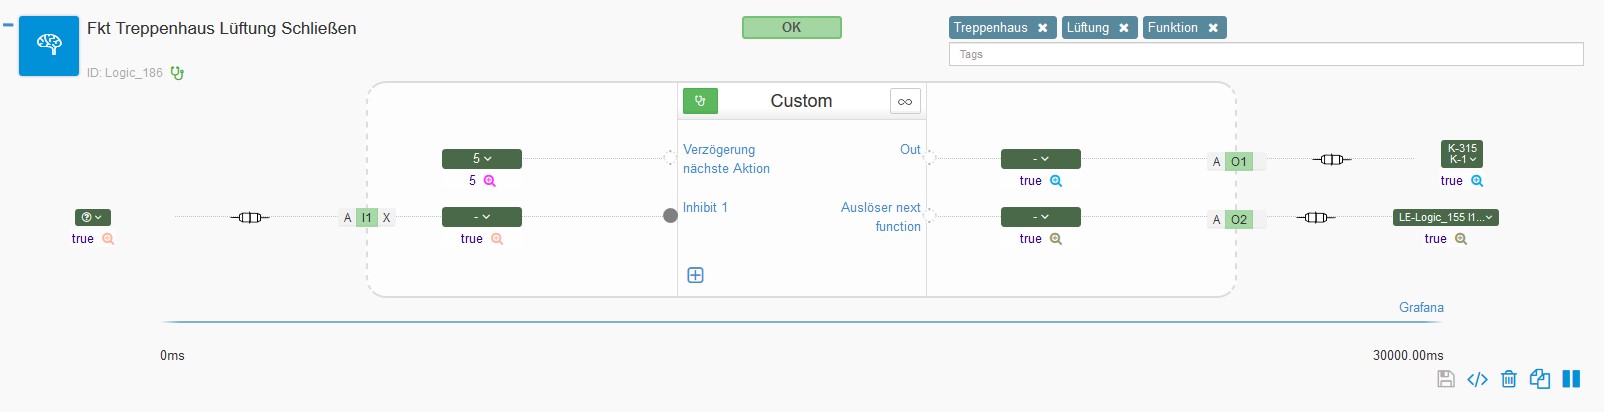
Task: Click the save disk icon
Action: pyautogui.click(x=1446, y=379)
